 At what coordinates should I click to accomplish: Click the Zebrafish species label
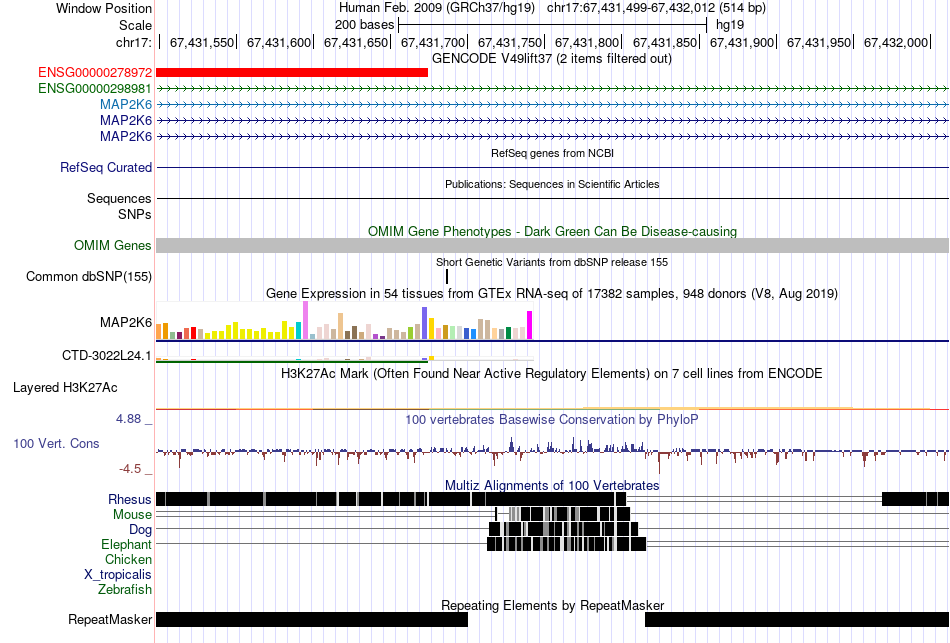click(125, 589)
